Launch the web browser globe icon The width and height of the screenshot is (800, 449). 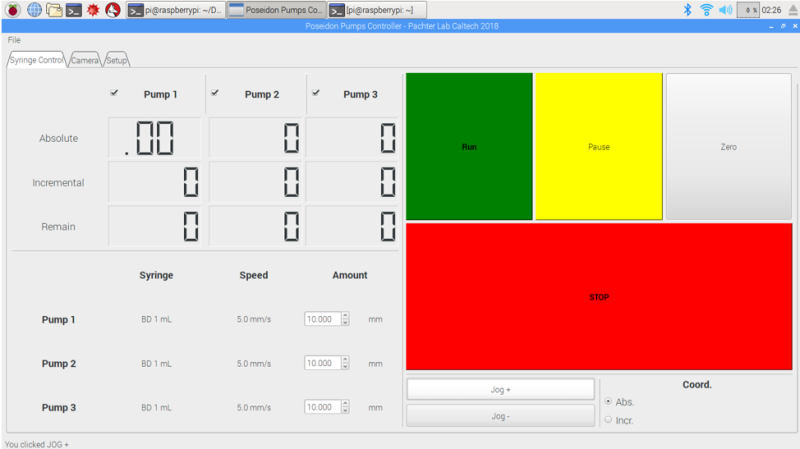[34, 10]
